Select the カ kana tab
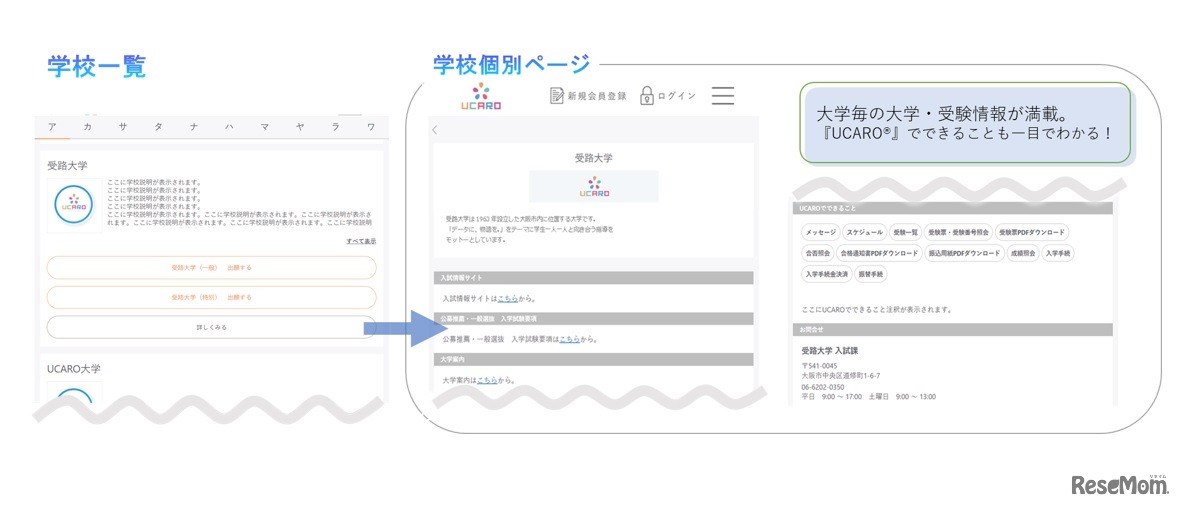 tap(87, 127)
